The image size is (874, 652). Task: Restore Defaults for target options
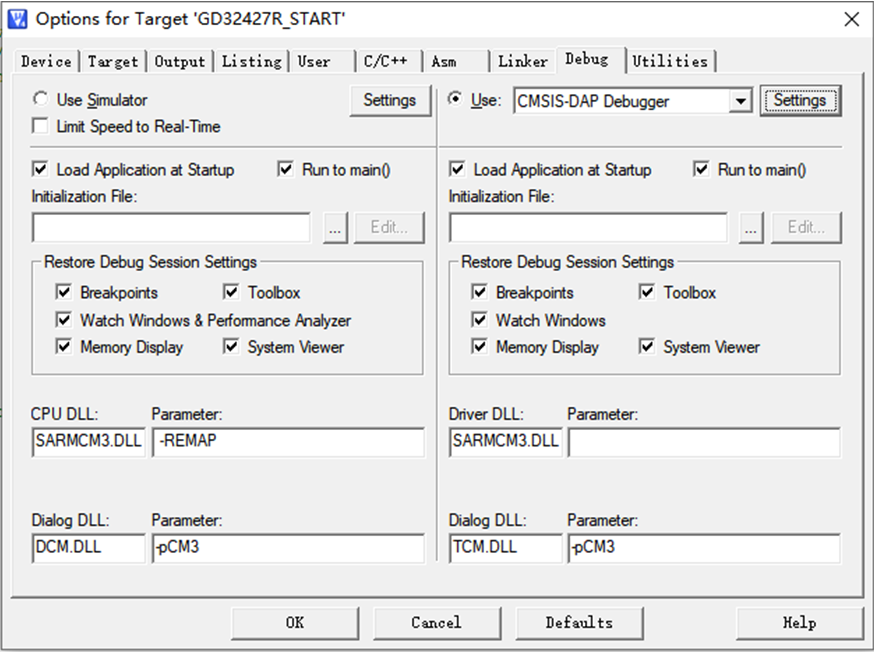579,623
